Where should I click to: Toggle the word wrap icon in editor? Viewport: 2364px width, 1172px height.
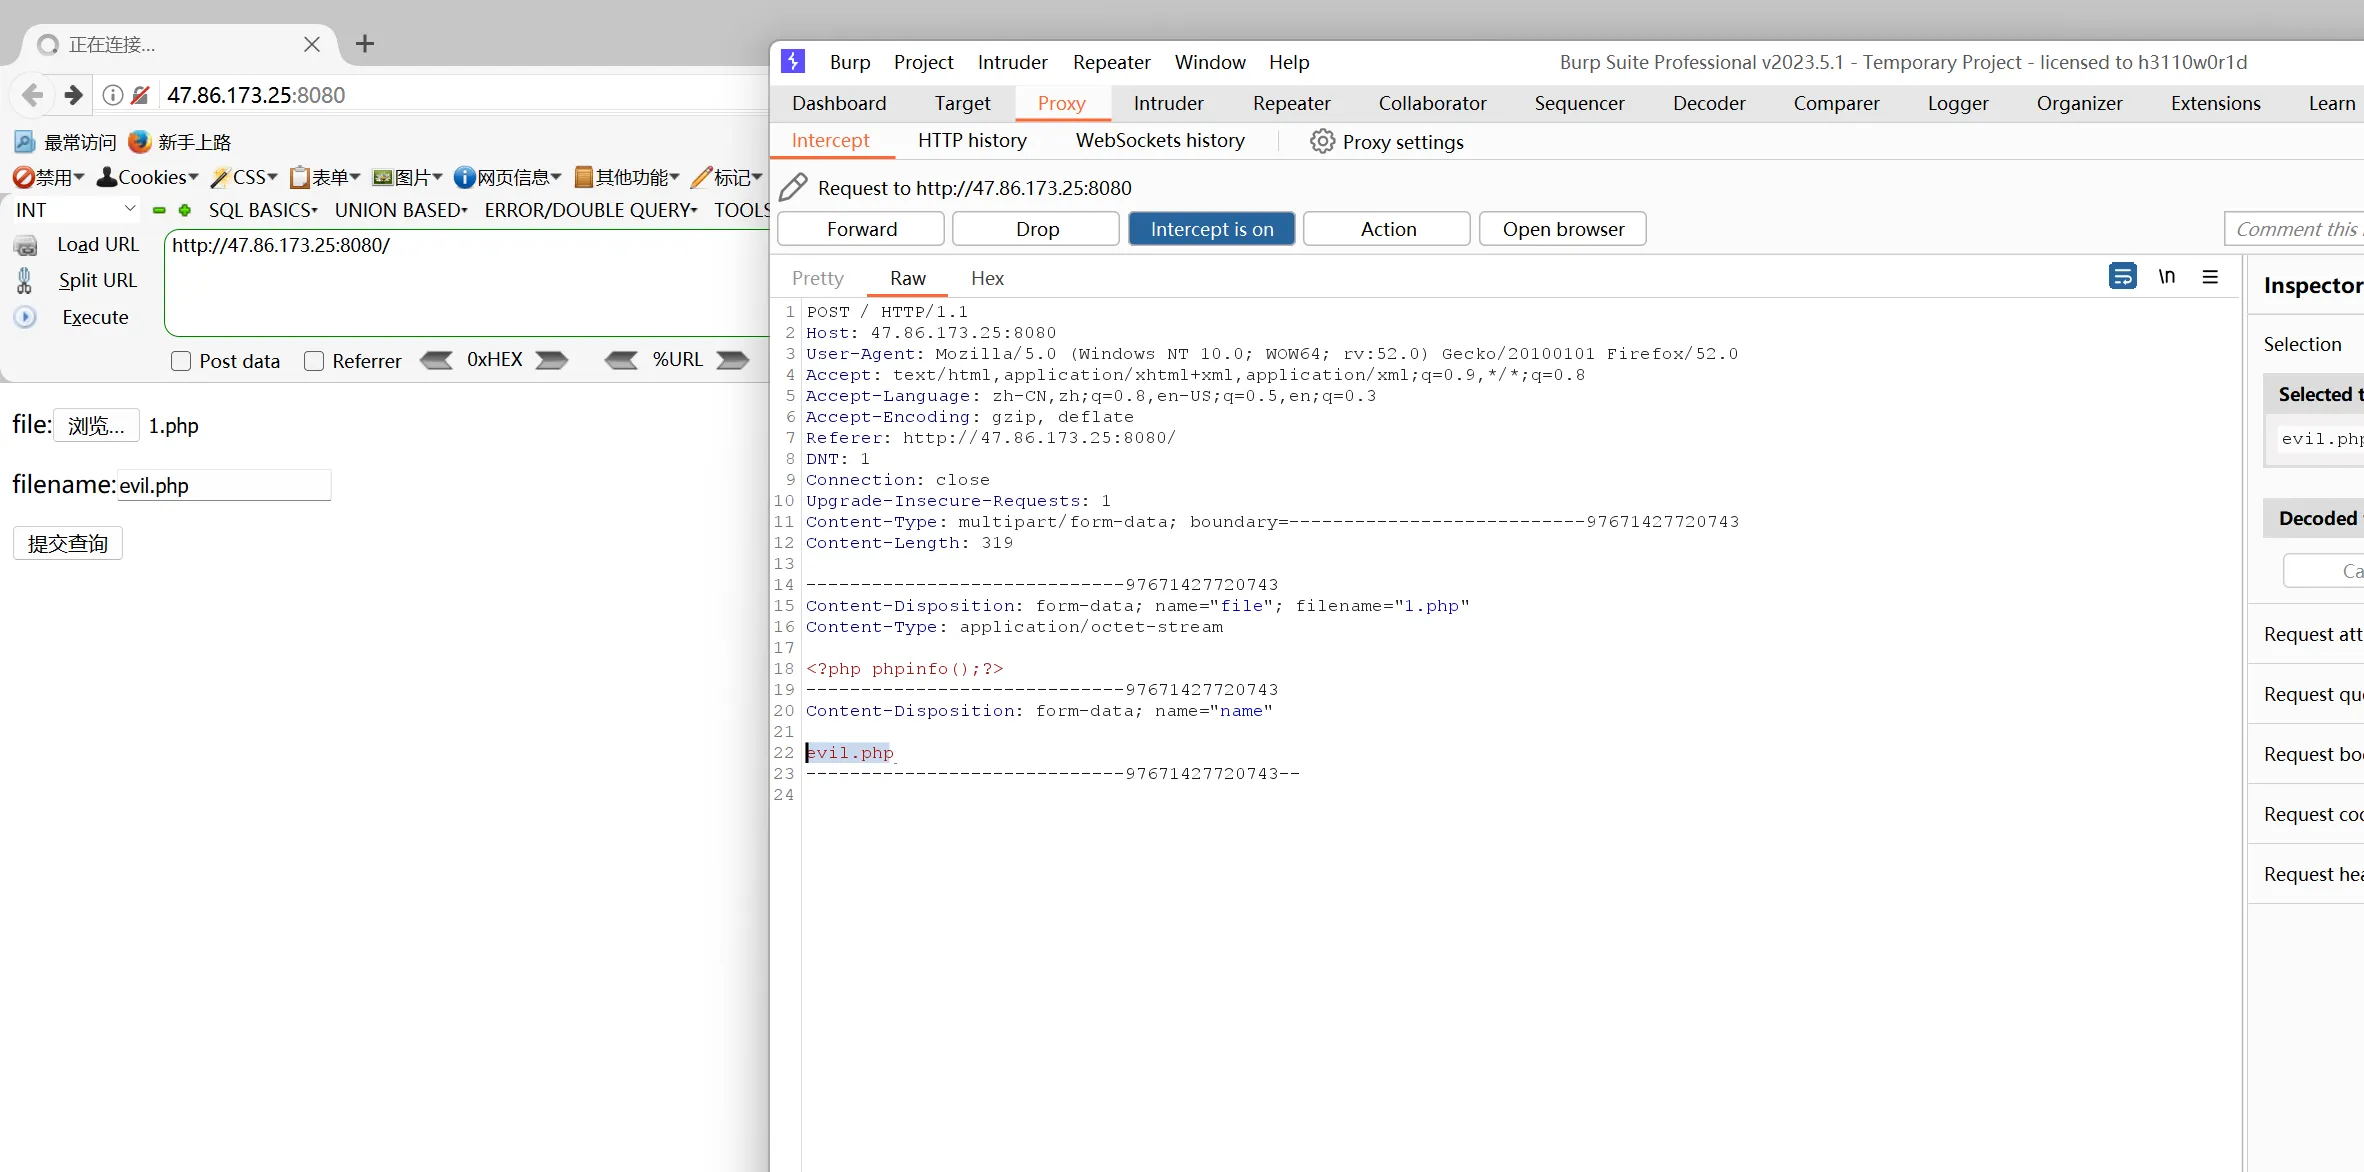pyautogui.click(x=2122, y=277)
